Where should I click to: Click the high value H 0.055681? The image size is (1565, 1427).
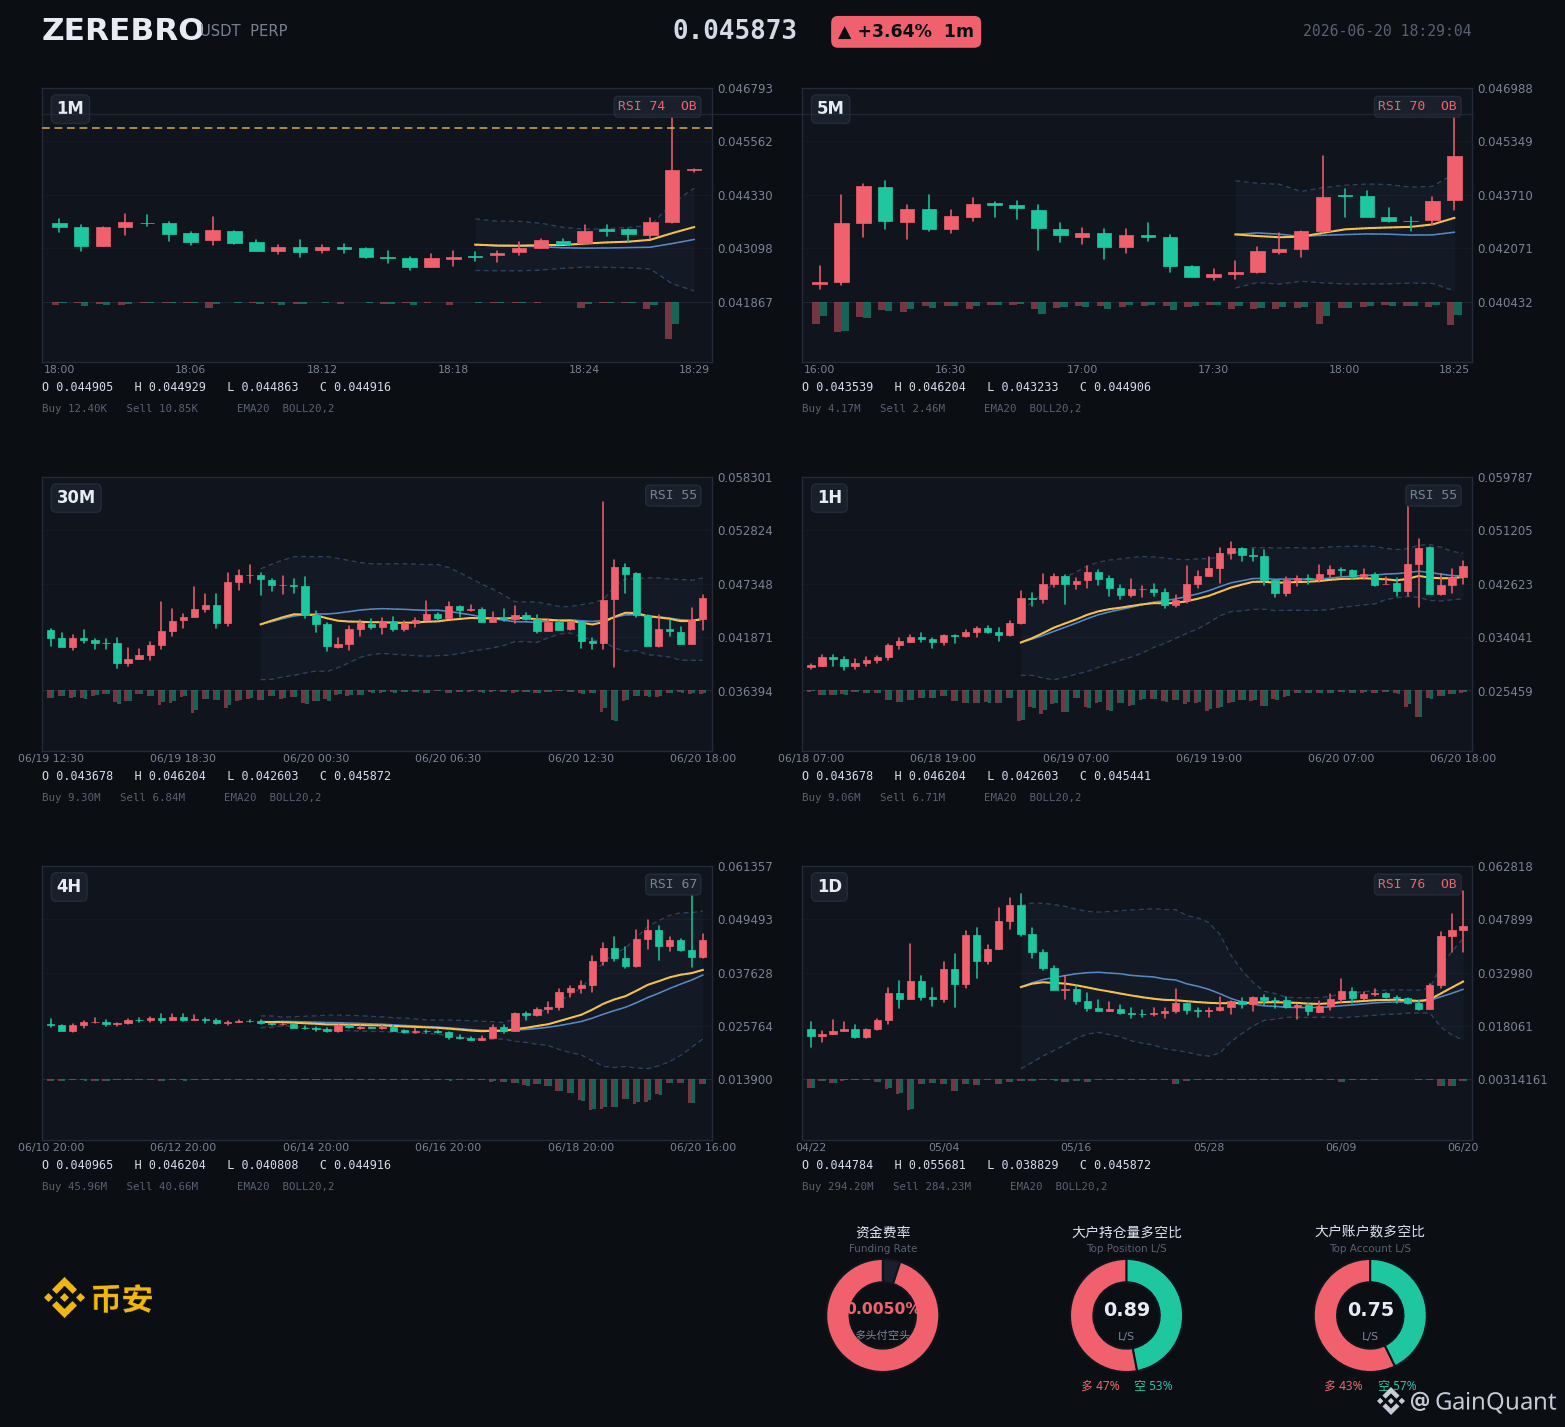930,1165
